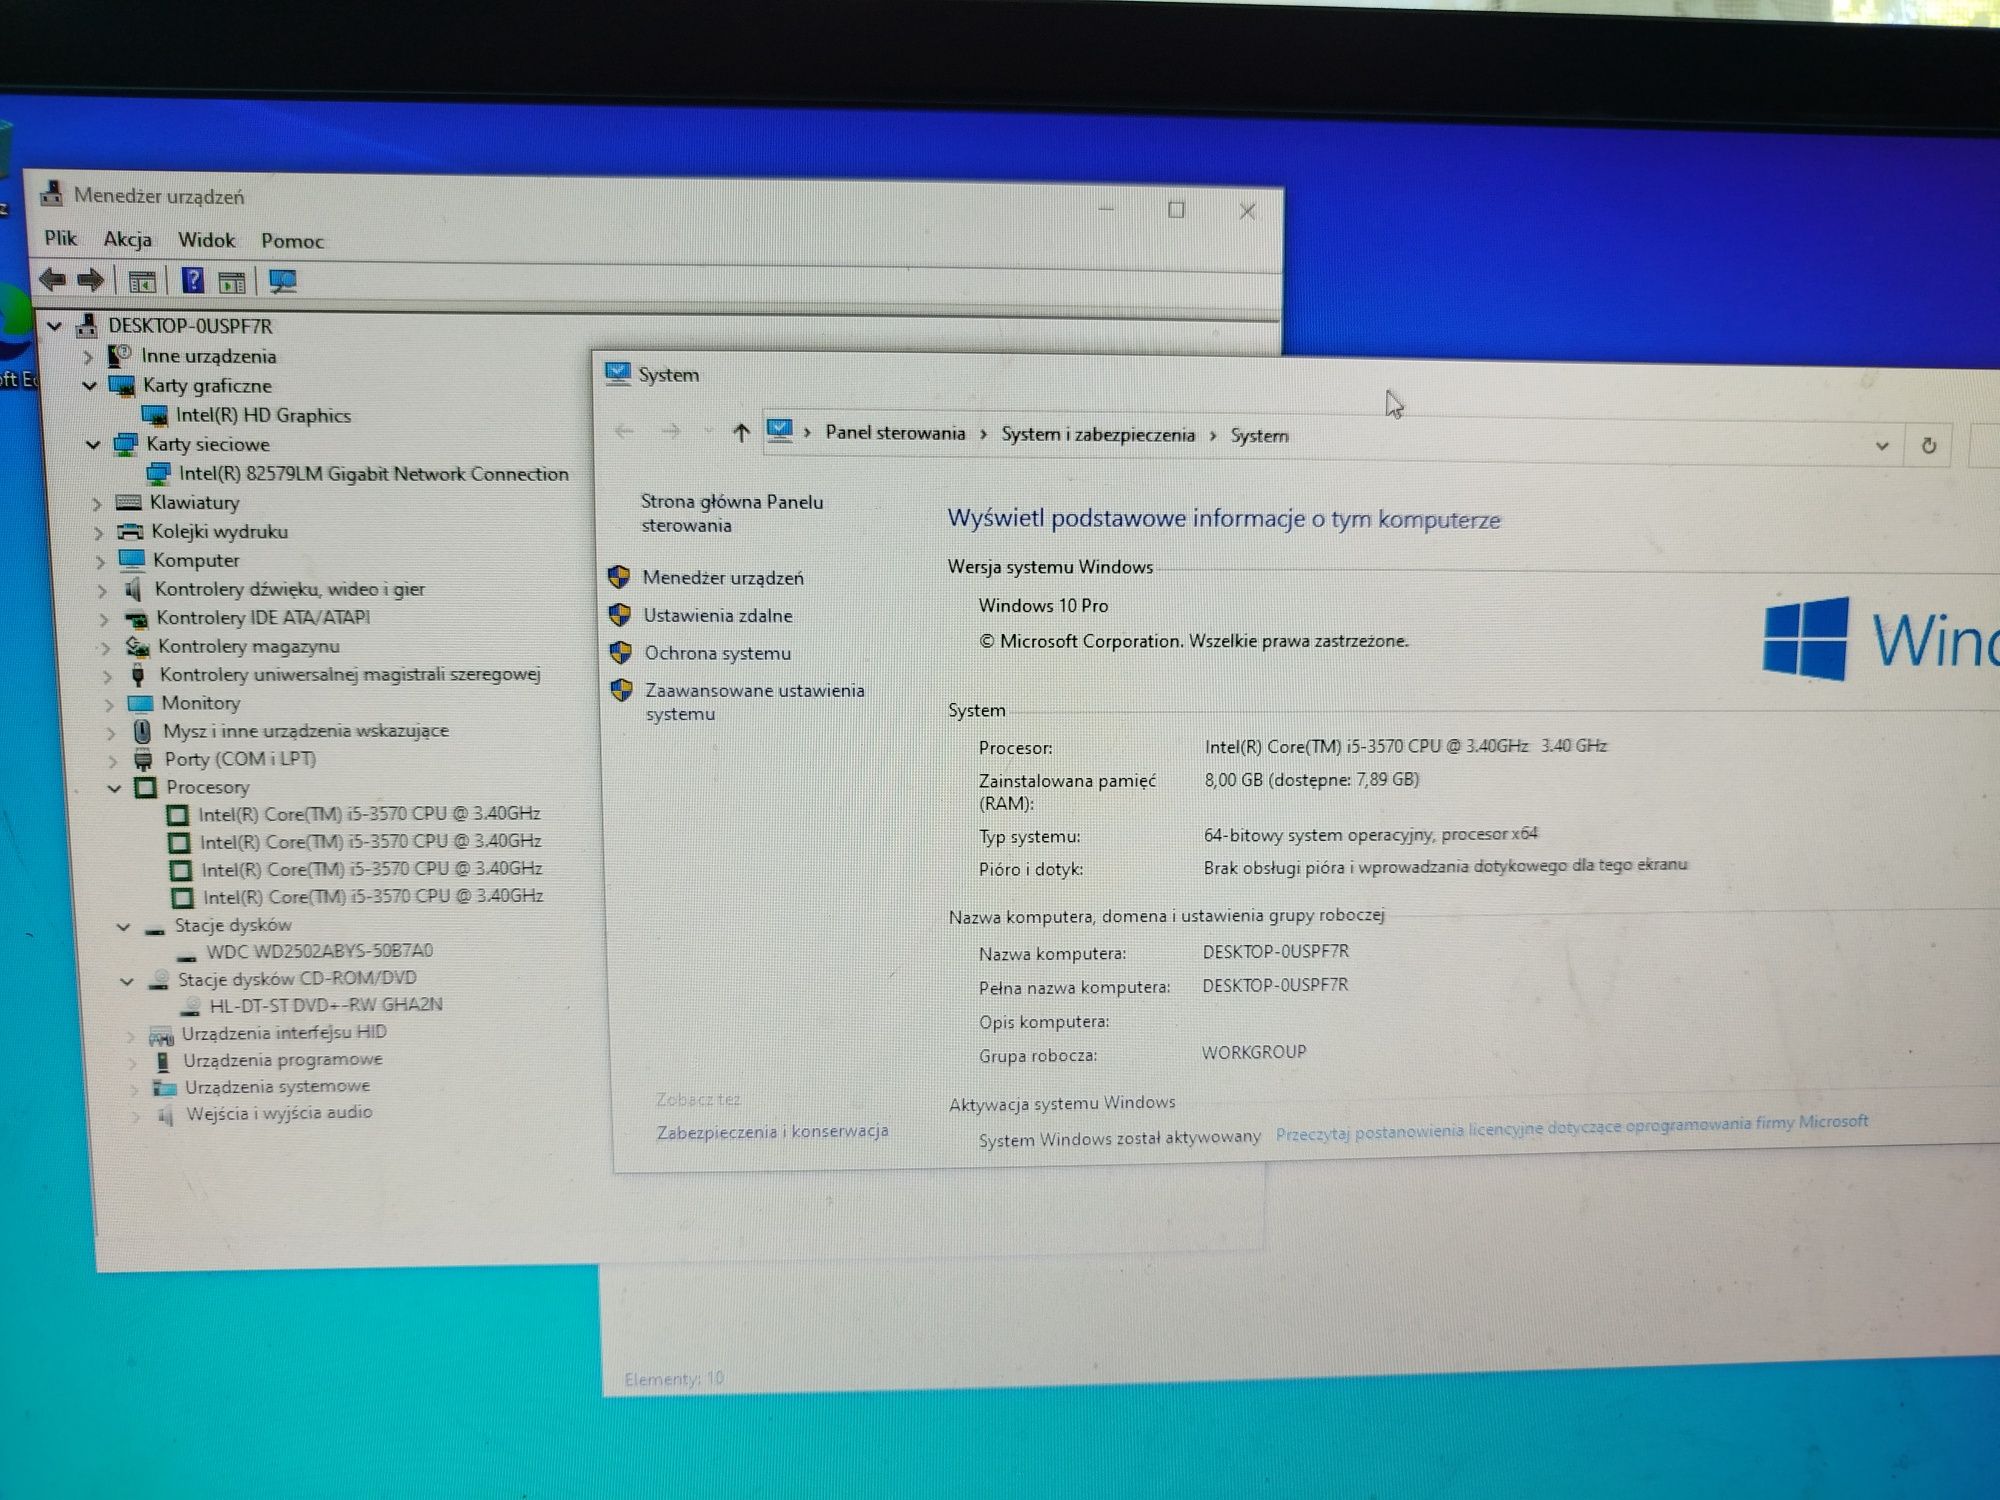
Task: Open Ustawienia zdalne link
Action: point(718,616)
